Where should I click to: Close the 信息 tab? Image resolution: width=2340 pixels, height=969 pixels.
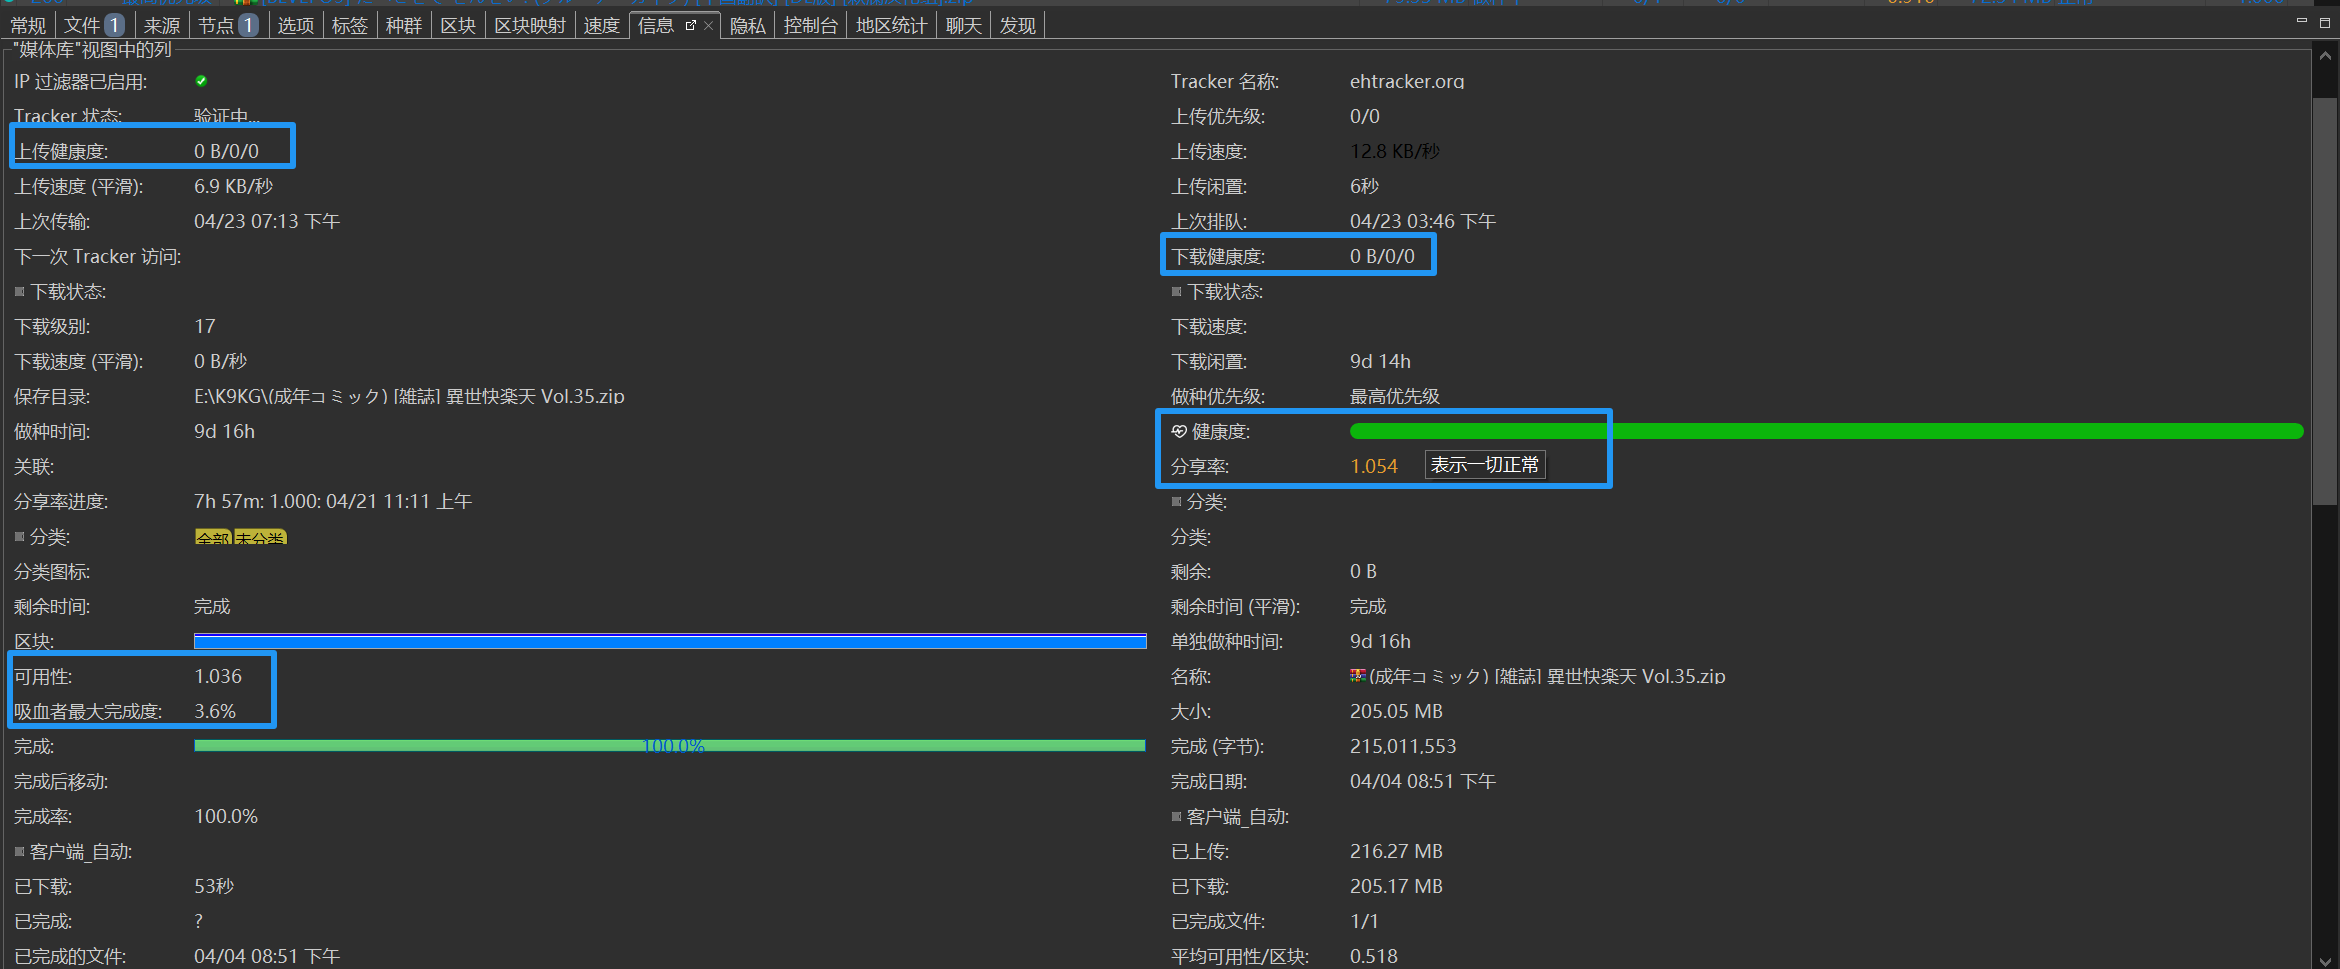(709, 25)
